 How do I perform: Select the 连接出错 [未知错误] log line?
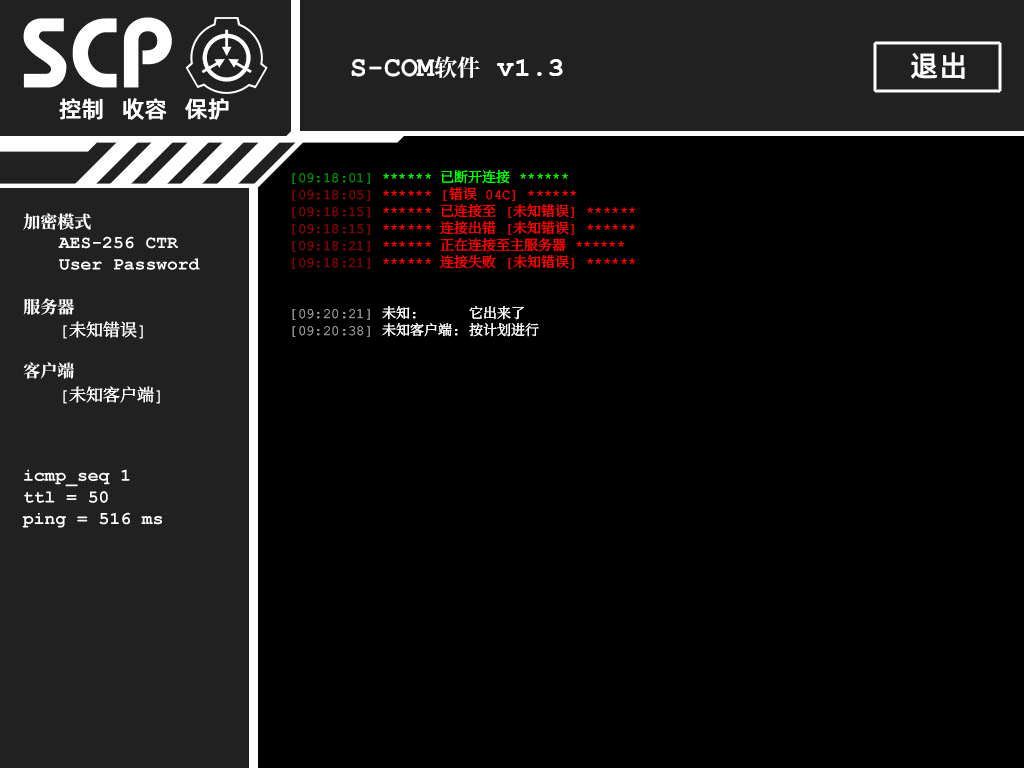pos(463,228)
